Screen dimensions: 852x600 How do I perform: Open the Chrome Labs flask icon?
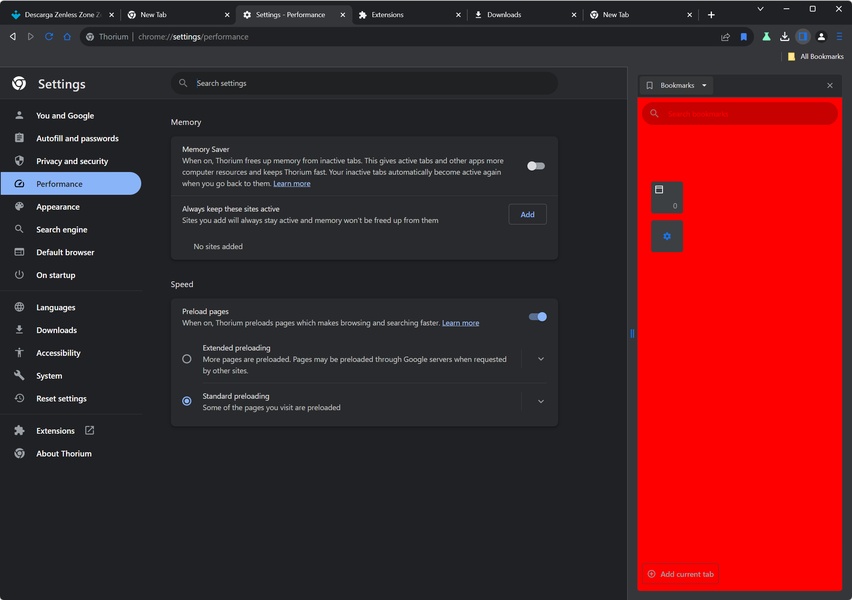pos(766,37)
